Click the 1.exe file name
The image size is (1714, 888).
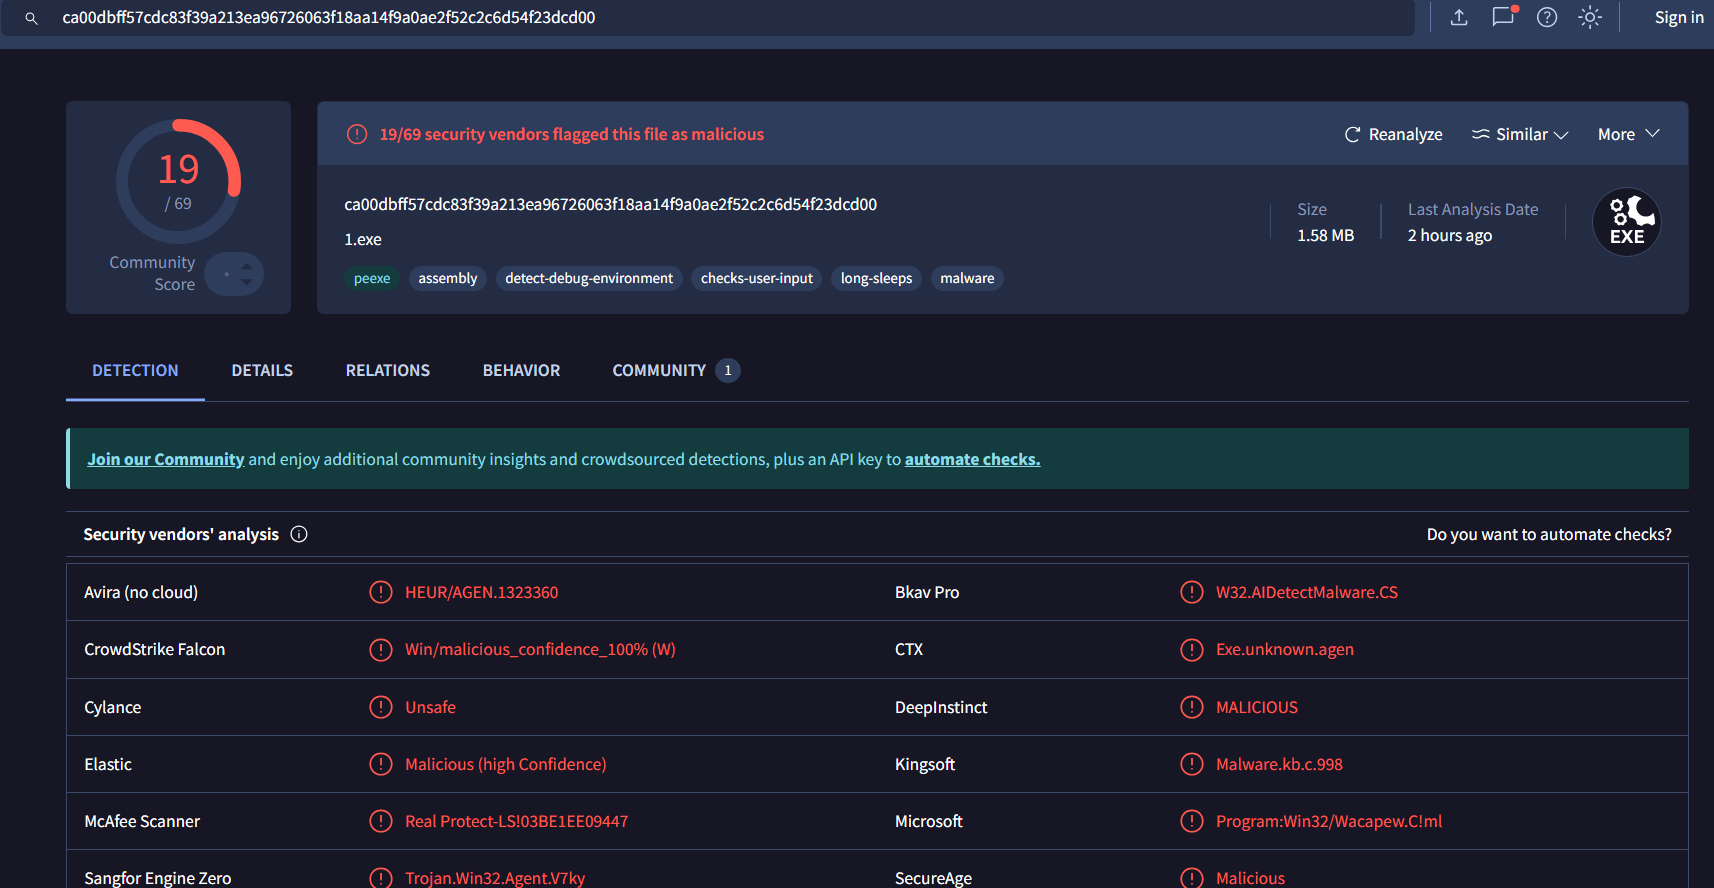[363, 239]
